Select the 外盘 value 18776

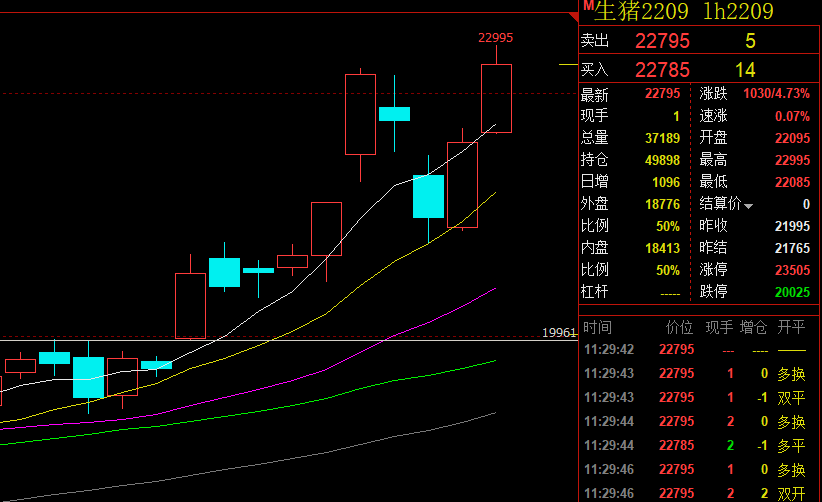point(662,204)
